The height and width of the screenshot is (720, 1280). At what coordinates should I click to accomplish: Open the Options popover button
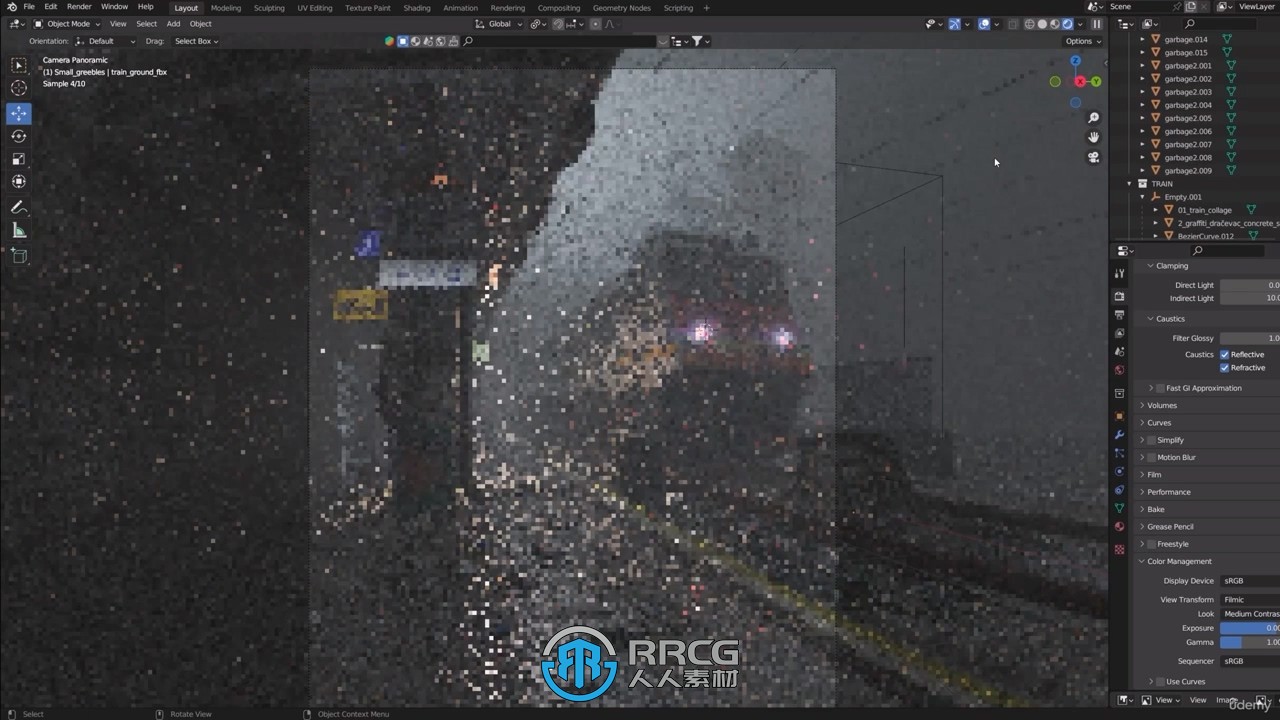pos(1083,41)
